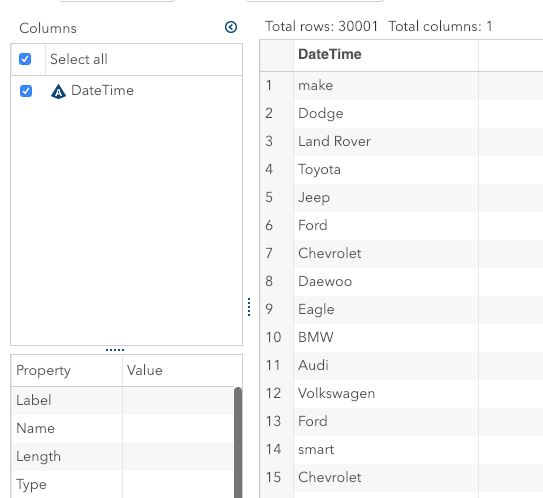Click the cell containing 'Audi'
Image resolution: width=543 pixels, height=498 pixels.
[386, 366]
